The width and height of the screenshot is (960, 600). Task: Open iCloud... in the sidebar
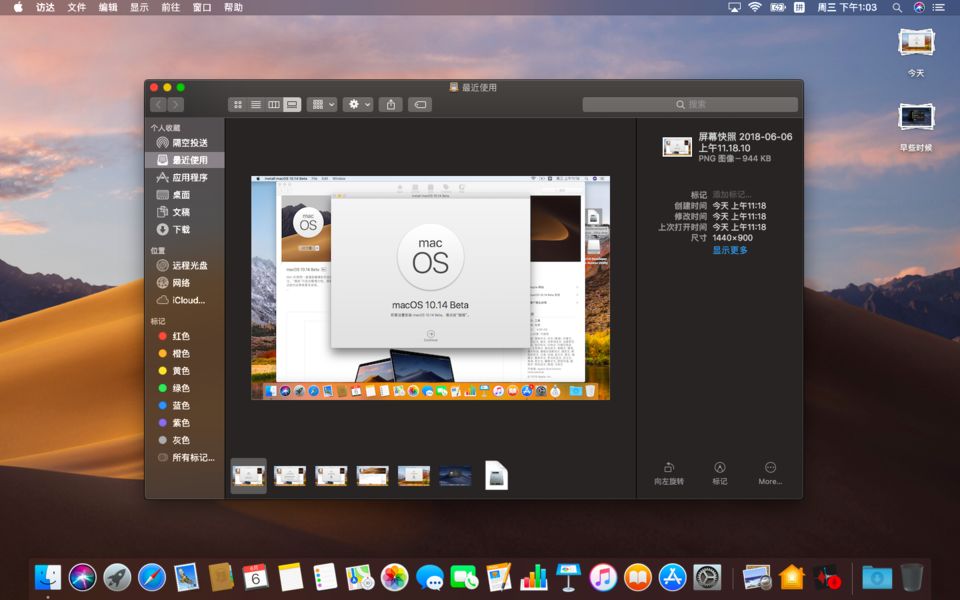[x=184, y=300]
